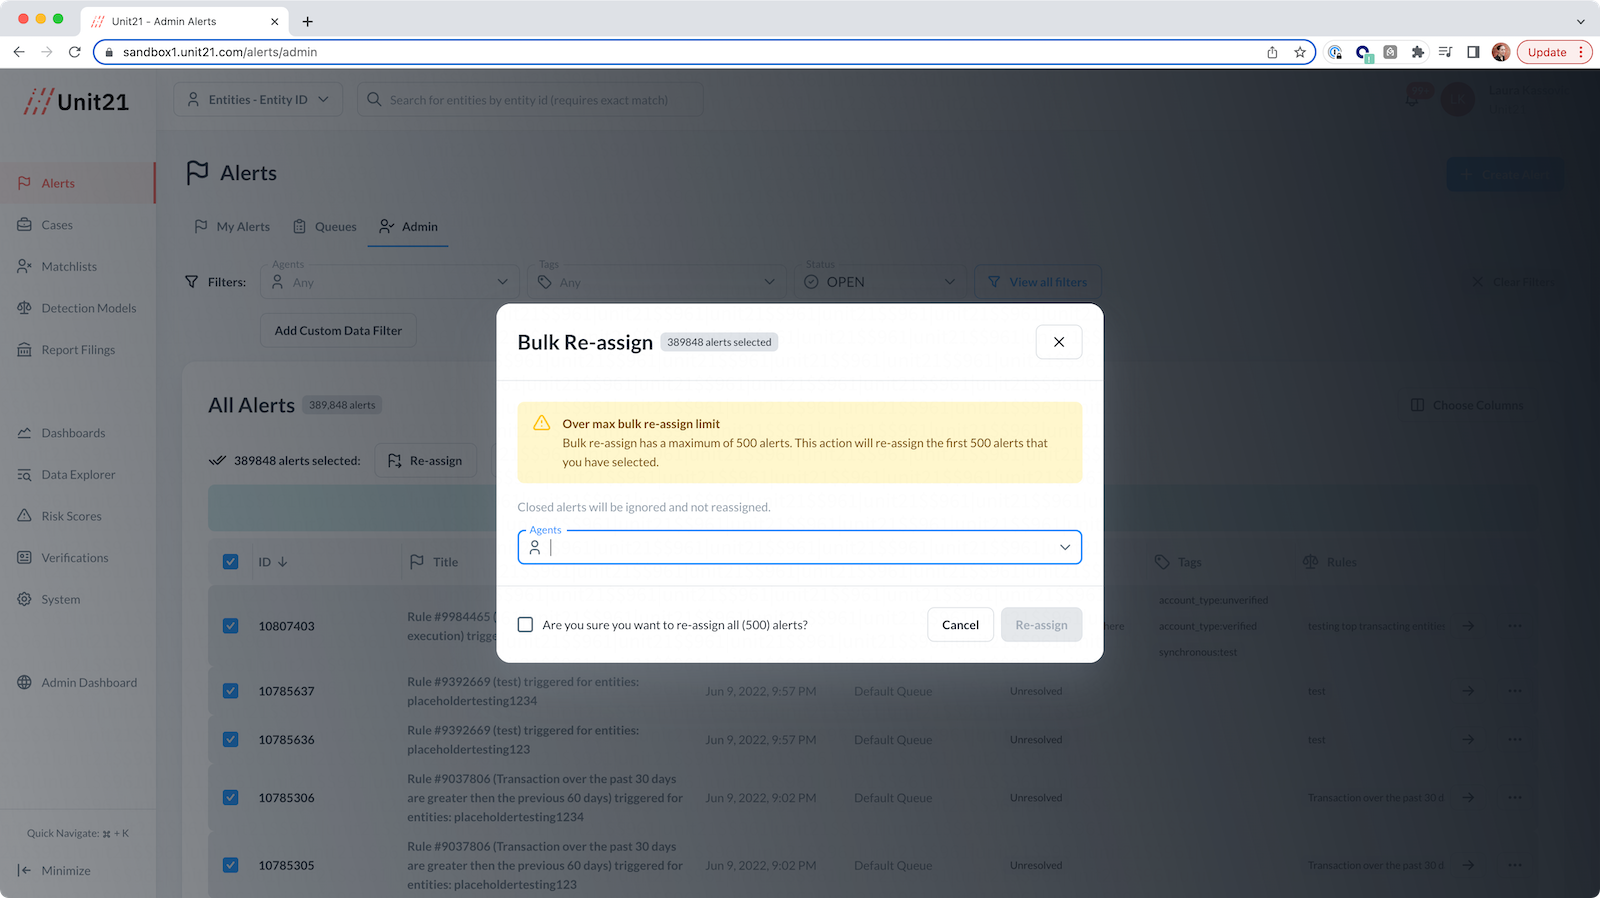Open more options for alert 10785637 row
The height and width of the screenshot is (898, 1600).
click(x=1515, y=691)
